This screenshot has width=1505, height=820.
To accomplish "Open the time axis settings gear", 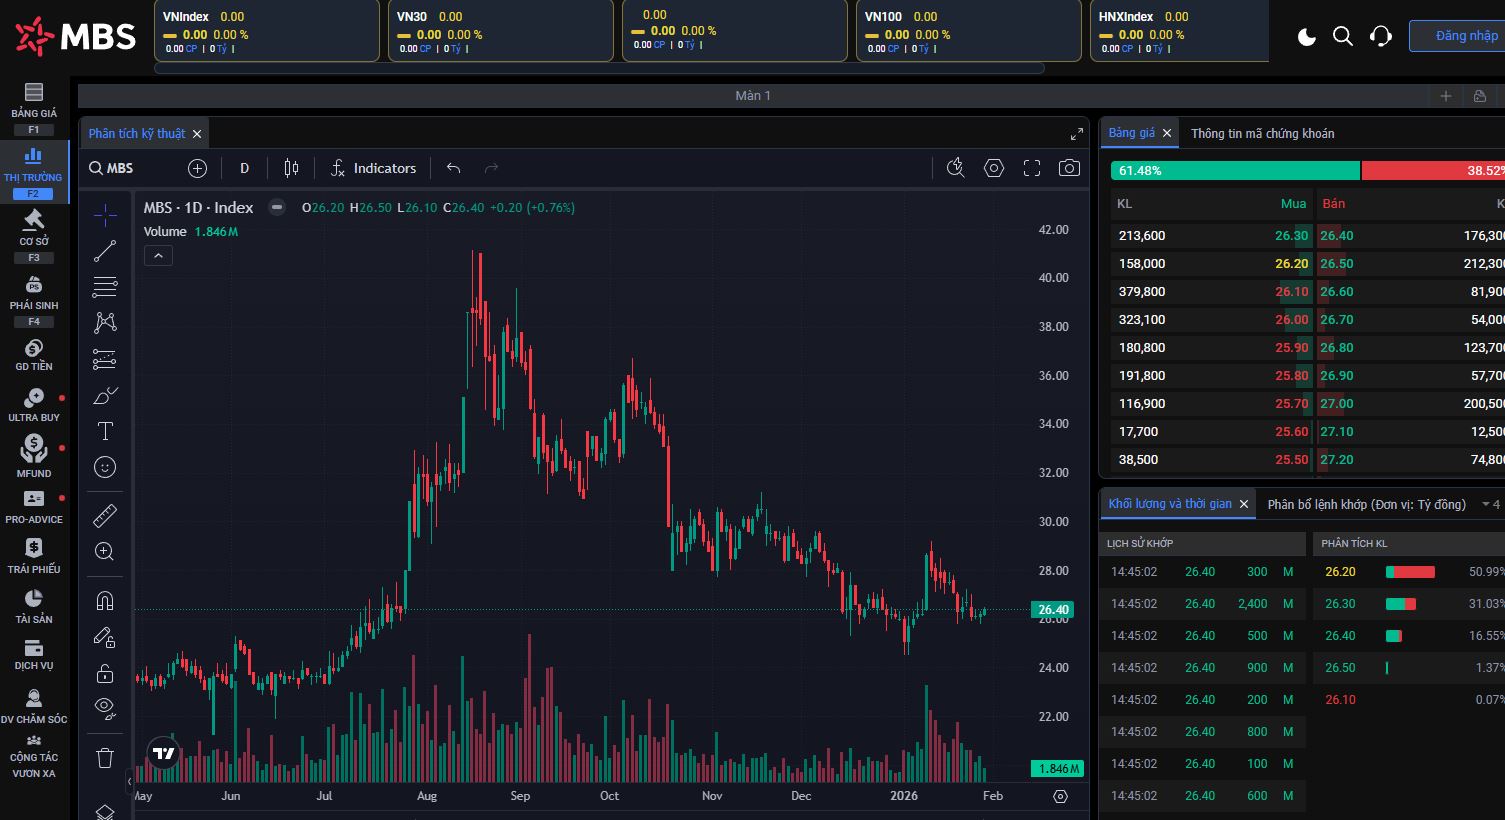I will 1060,796.
